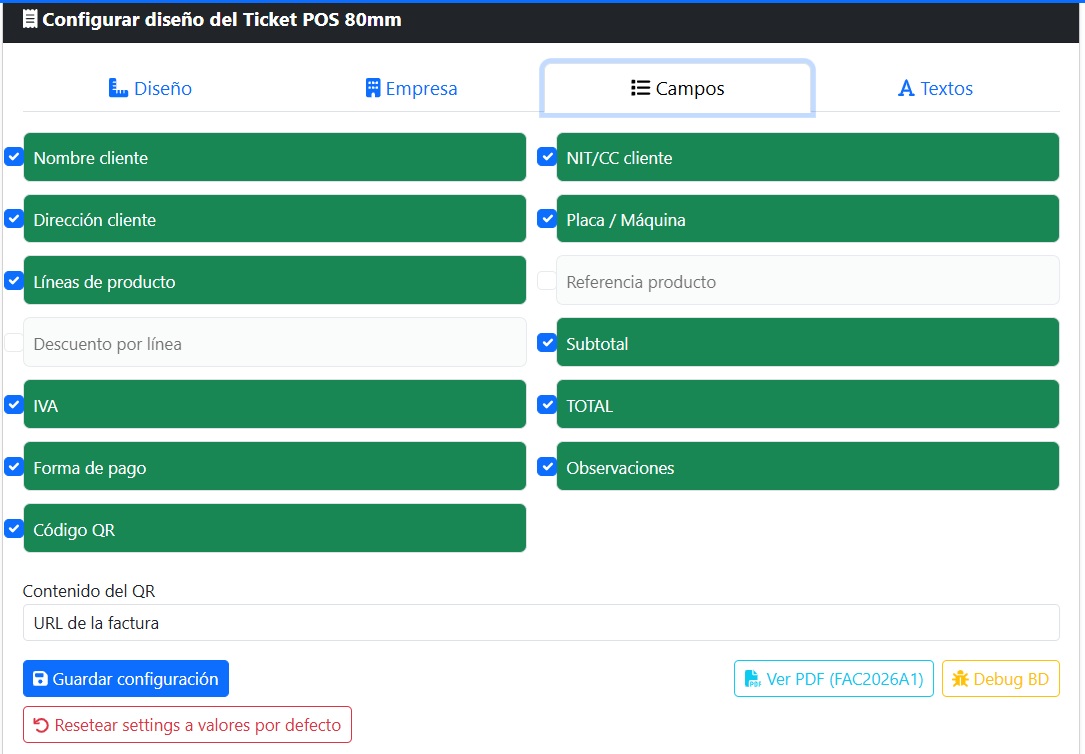Enable the Descuento por línea checkbox
This screenshot has width=1085, height=754.
[x=14, y=343]
